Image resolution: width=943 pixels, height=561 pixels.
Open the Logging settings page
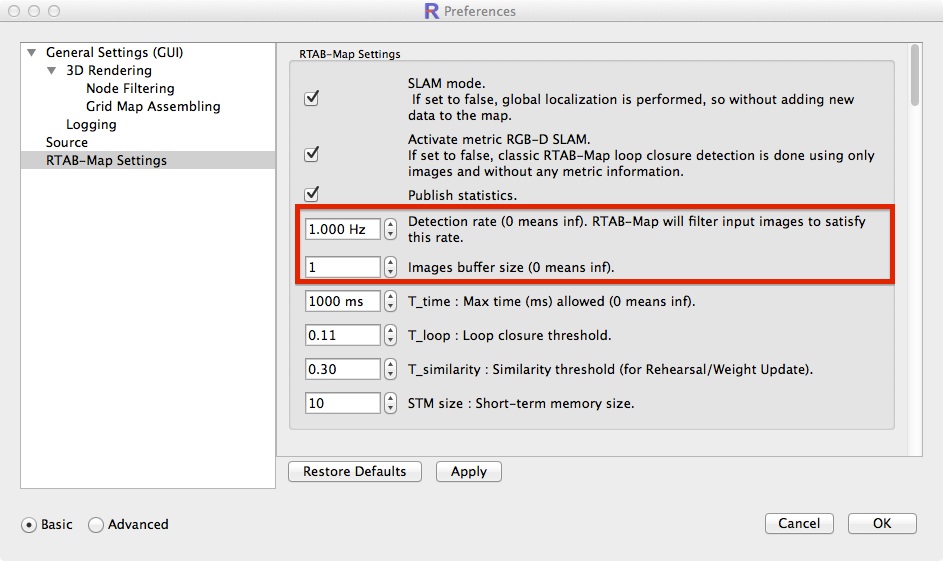click(x=91, y=124)
